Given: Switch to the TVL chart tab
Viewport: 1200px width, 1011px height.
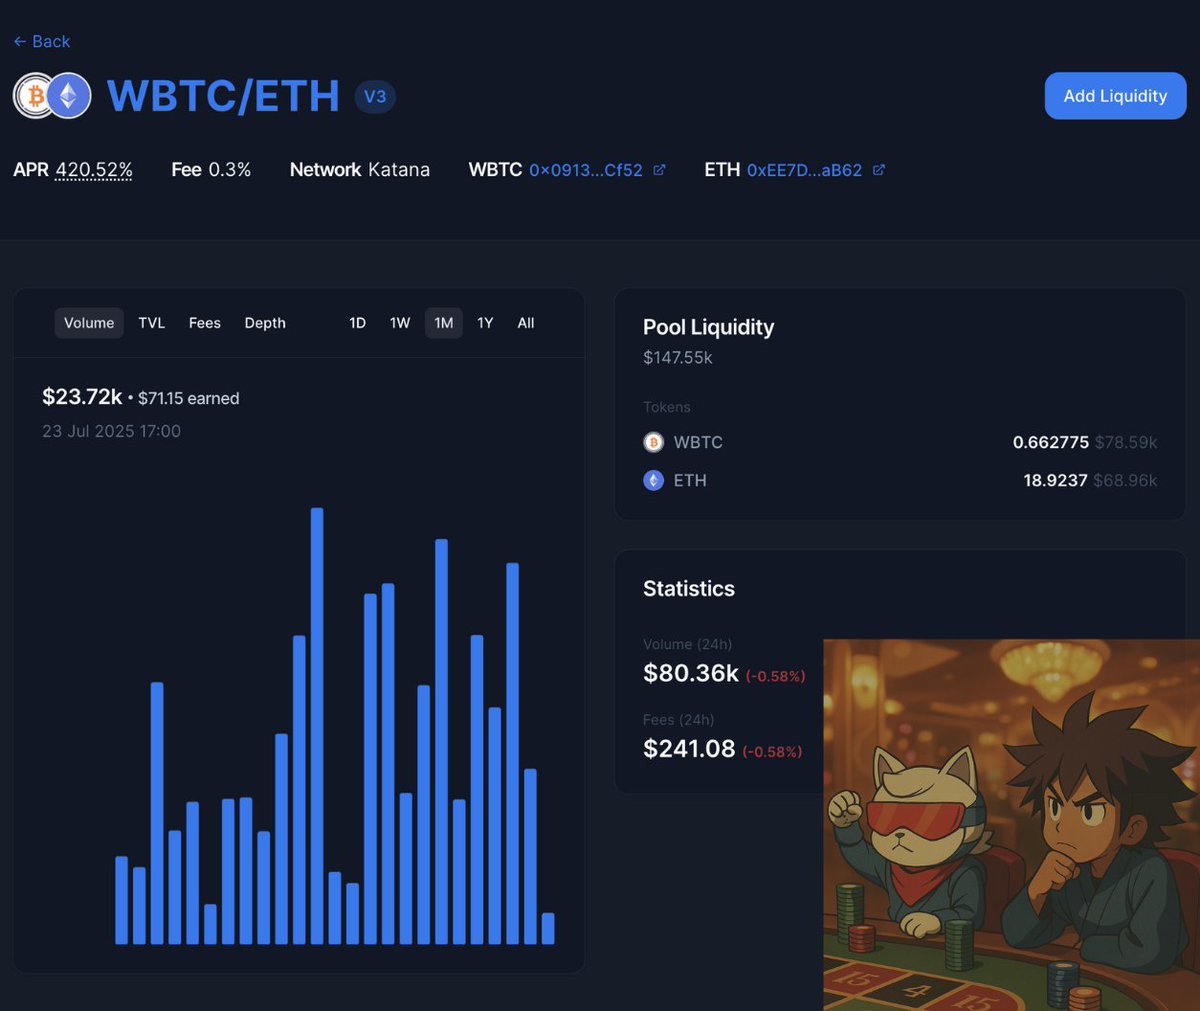Looking at the screenshot, I should tap(152, 323).
